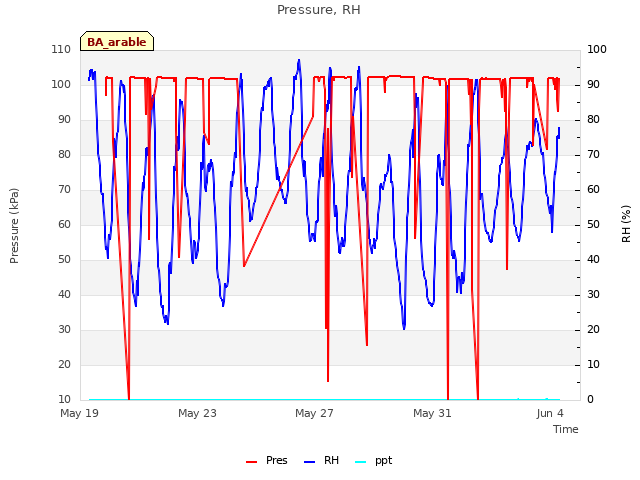Viewport: 640px width, 480px height.
Task: Click the 110 pressure axis value
Action: [61, 49]
